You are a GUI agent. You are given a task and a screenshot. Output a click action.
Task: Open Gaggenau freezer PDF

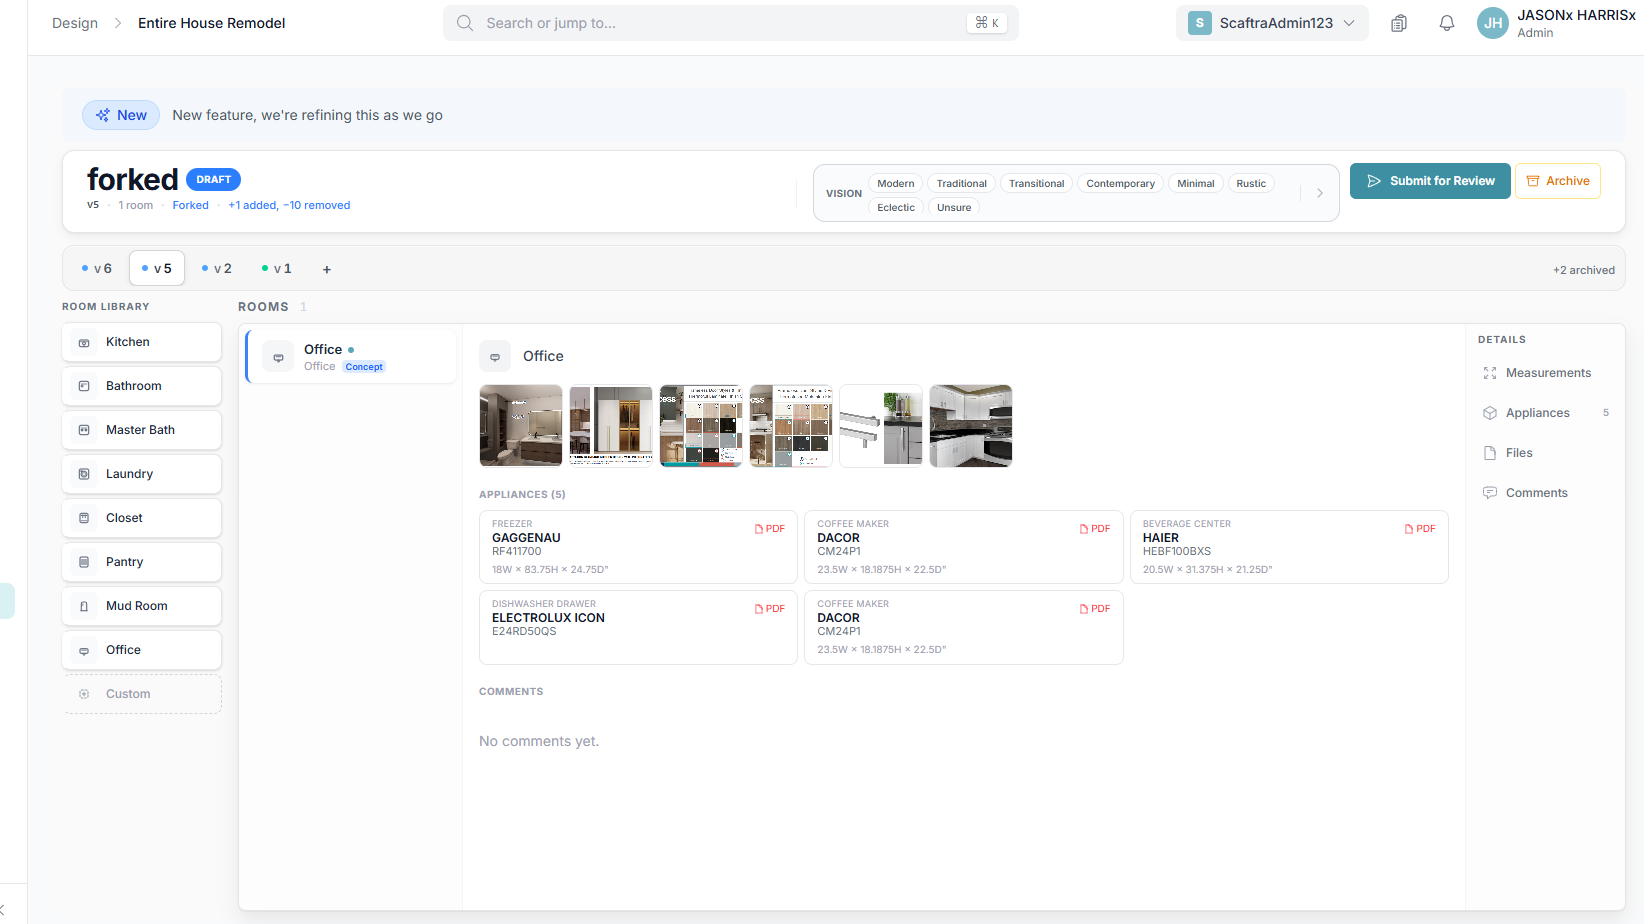(x=770, y=529)
